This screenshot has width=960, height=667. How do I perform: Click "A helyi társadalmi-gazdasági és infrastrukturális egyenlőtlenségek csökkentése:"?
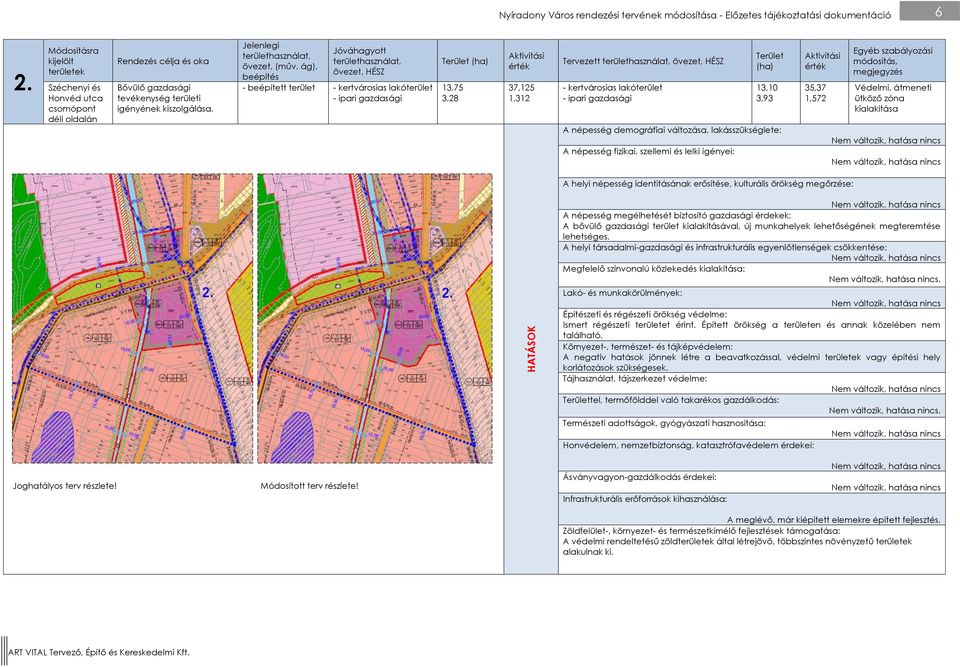pyautogui.click(x=724, y=248)
